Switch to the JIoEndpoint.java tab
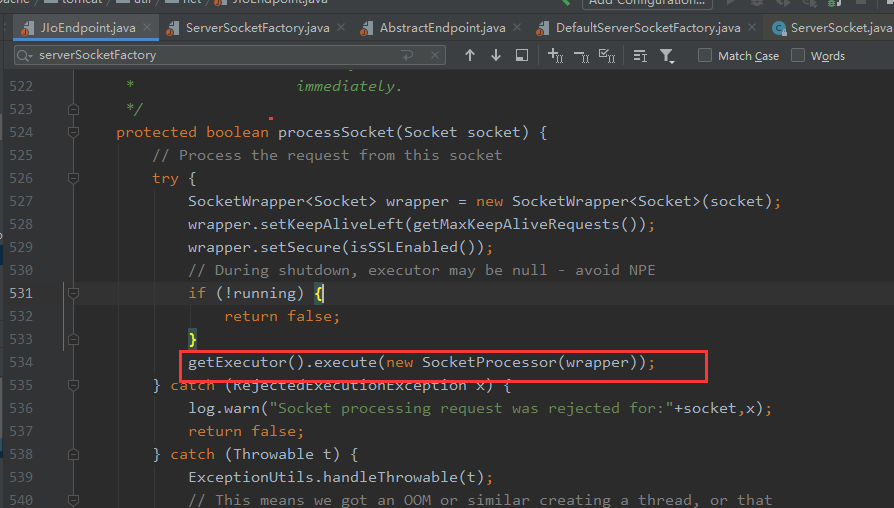Image resolution: width=894 pixels, height=508 pixels. click(x=88, y=27)
